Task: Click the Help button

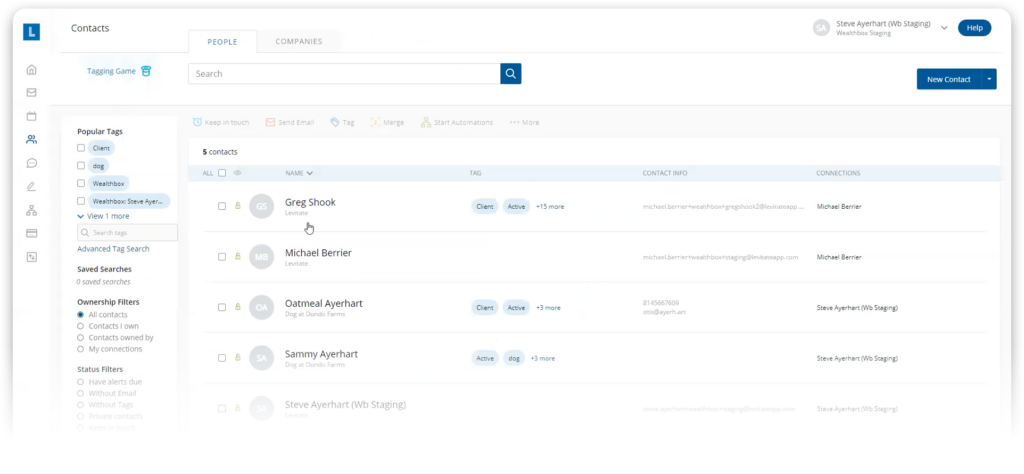Action: (x=974, y=28)
